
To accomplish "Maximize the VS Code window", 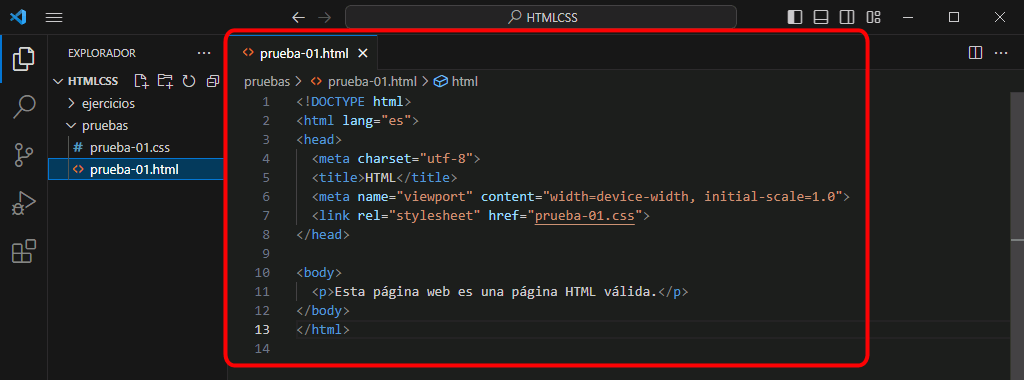I will point(953,18).
